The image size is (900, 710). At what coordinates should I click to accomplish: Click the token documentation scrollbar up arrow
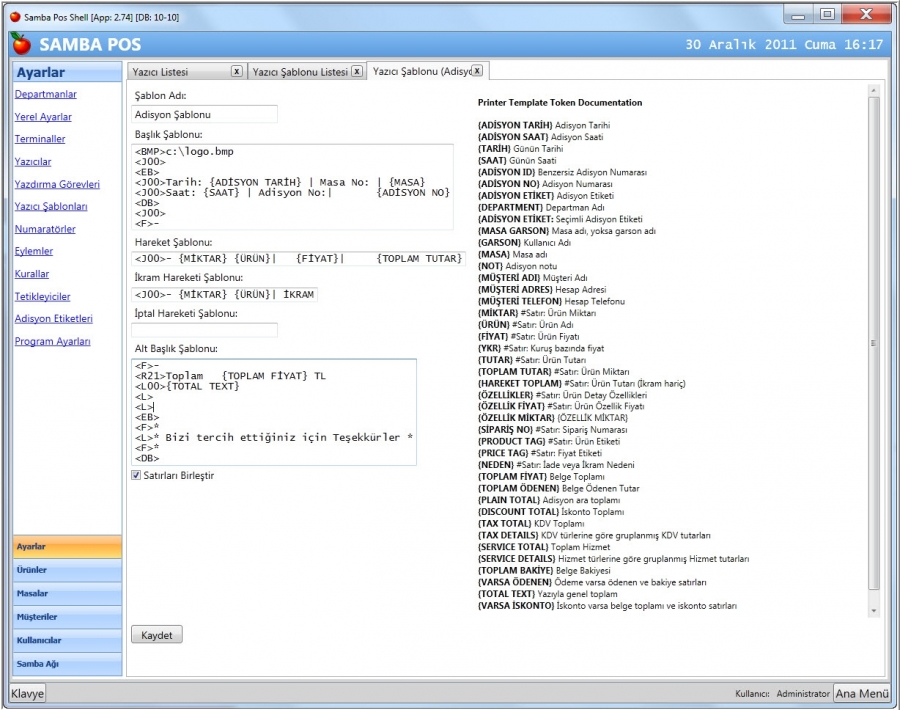(x=874, y=90)
